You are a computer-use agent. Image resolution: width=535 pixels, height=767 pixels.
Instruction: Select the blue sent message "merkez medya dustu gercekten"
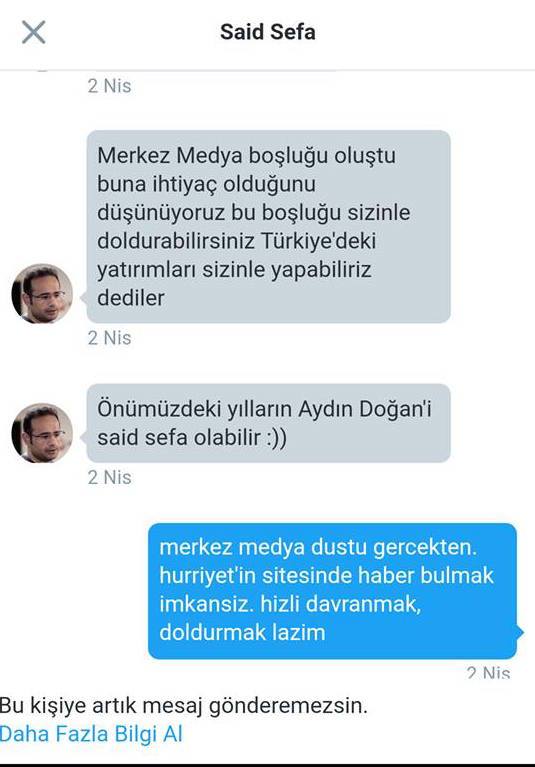(333, 591)
